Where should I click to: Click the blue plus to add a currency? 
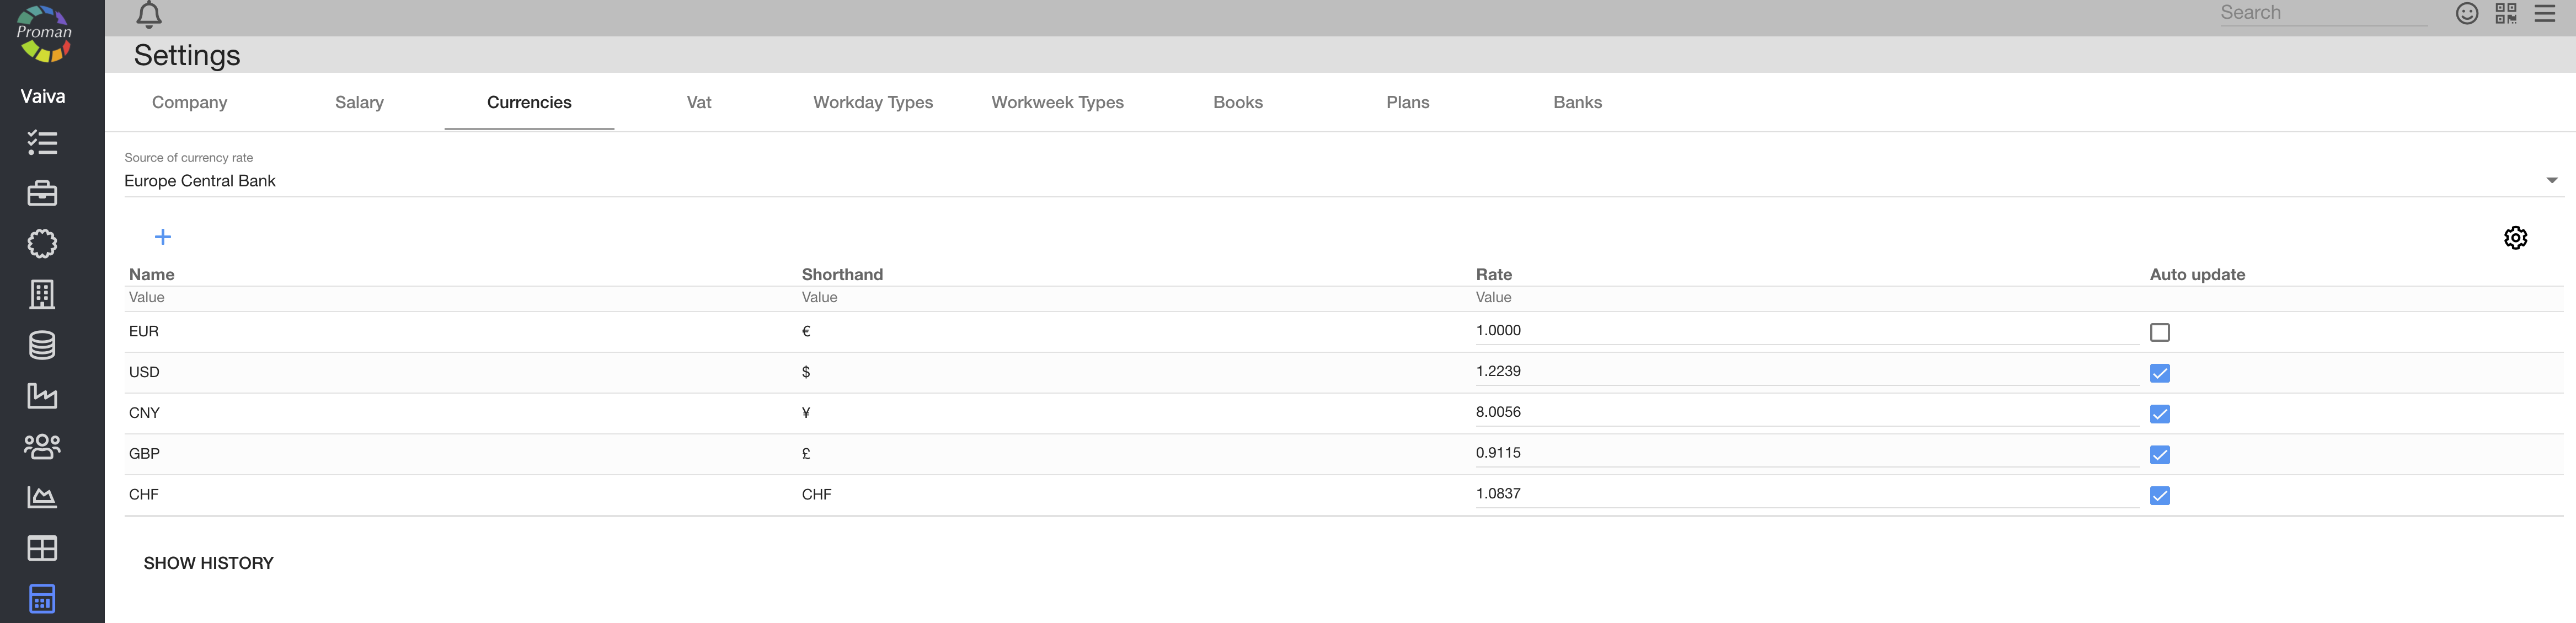click(163, 237)
